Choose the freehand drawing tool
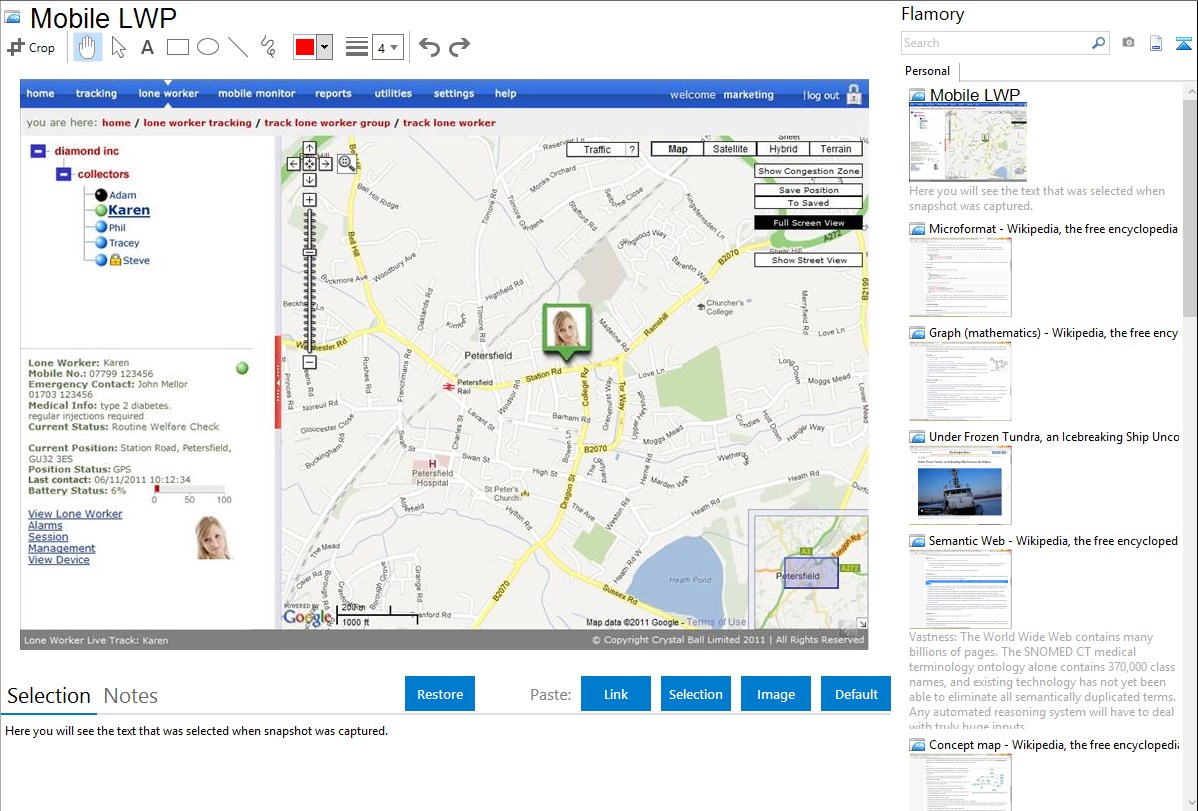This screenshot has height=811, width=1198. point(268,47)
